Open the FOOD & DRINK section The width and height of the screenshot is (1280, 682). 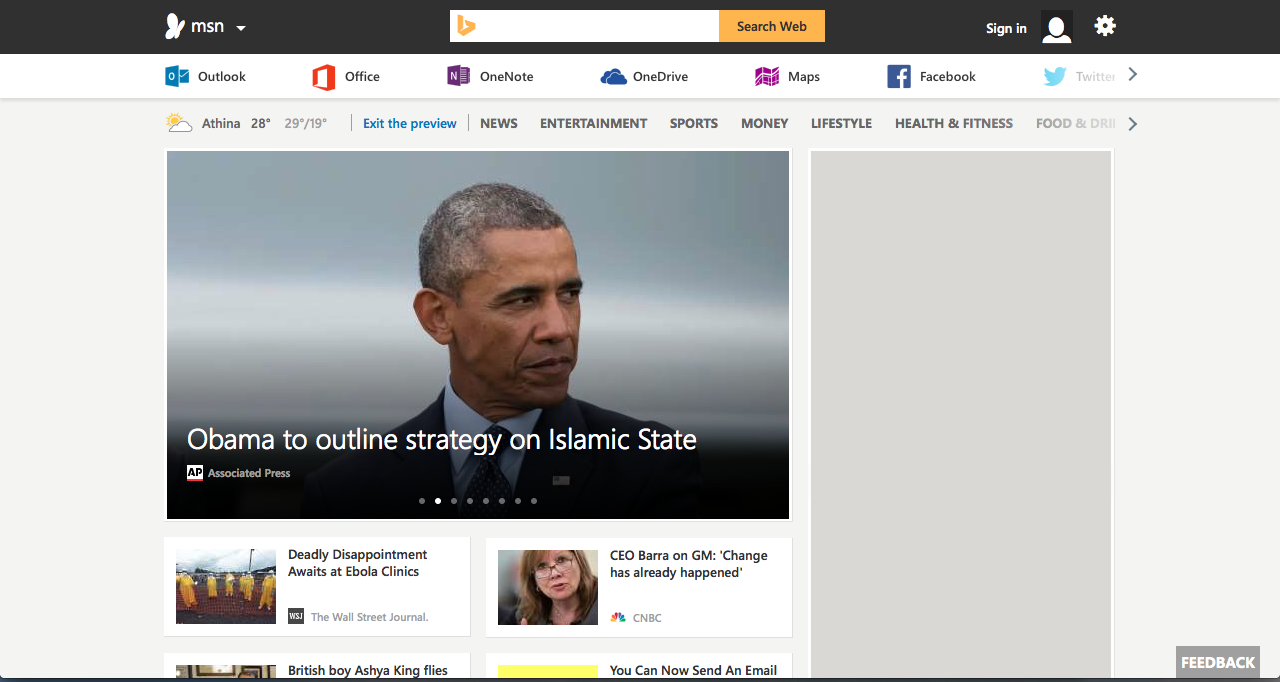pyautogui.click(x=1076, y=123)
